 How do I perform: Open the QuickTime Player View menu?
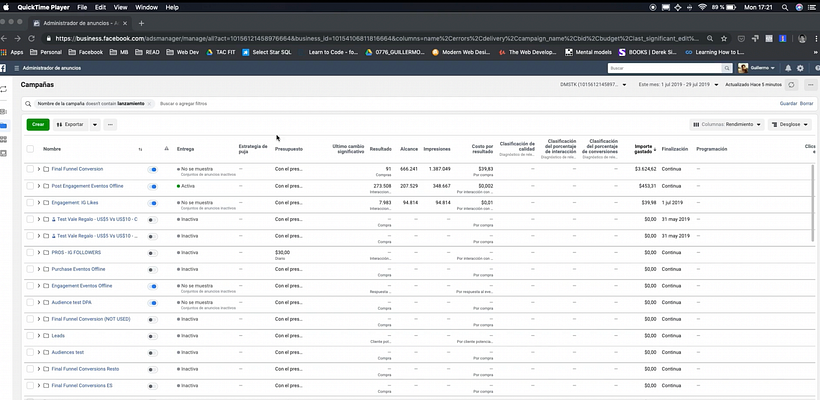pos(120,6)
